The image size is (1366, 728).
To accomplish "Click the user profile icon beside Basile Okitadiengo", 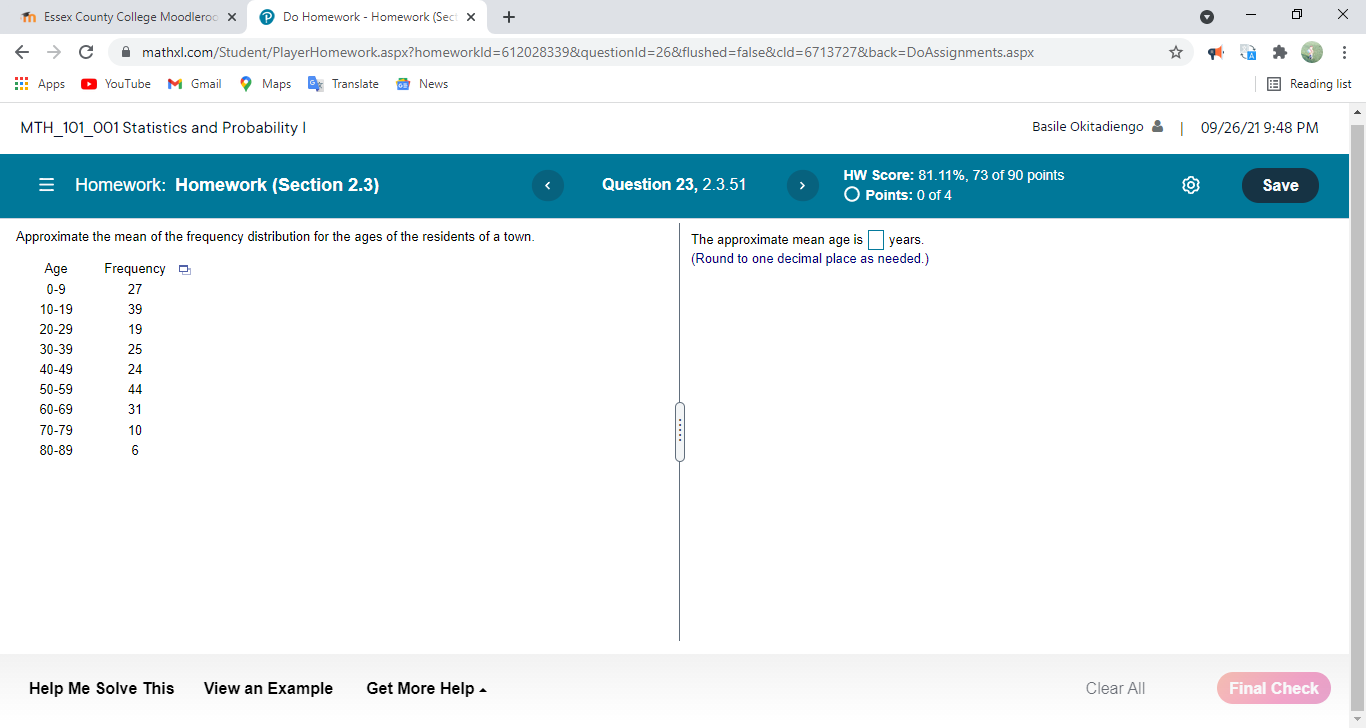I will (x=1157, y=127).
